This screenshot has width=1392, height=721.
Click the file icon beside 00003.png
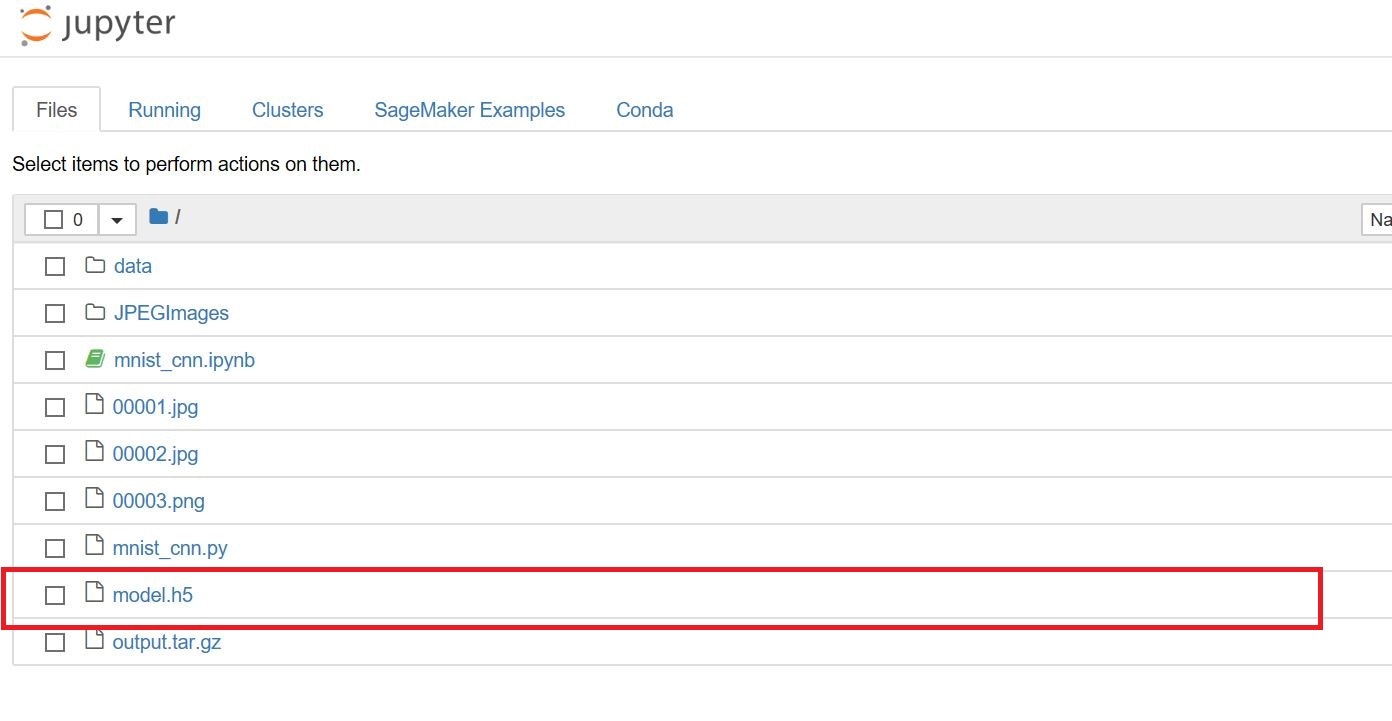pos(95,499)
